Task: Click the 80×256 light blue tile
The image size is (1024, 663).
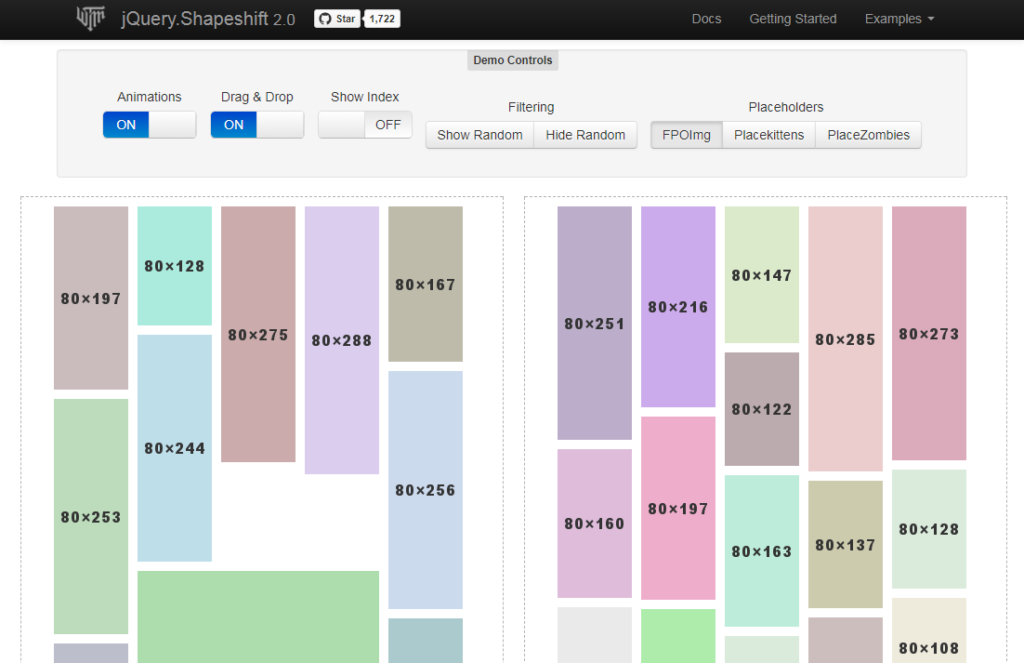Action: pos(425,490)
